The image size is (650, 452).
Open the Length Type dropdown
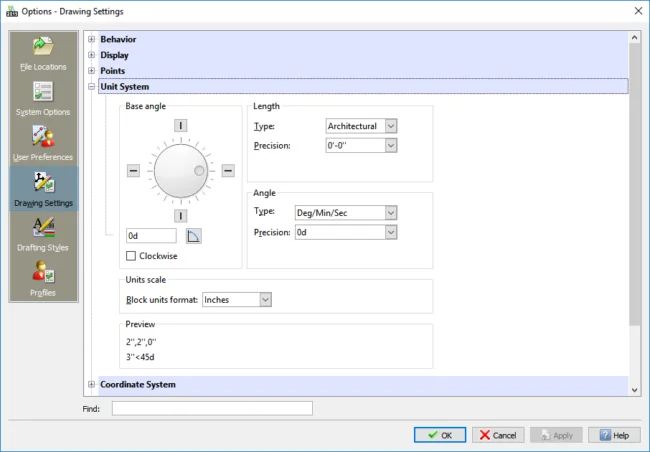[x=391, y=126]
